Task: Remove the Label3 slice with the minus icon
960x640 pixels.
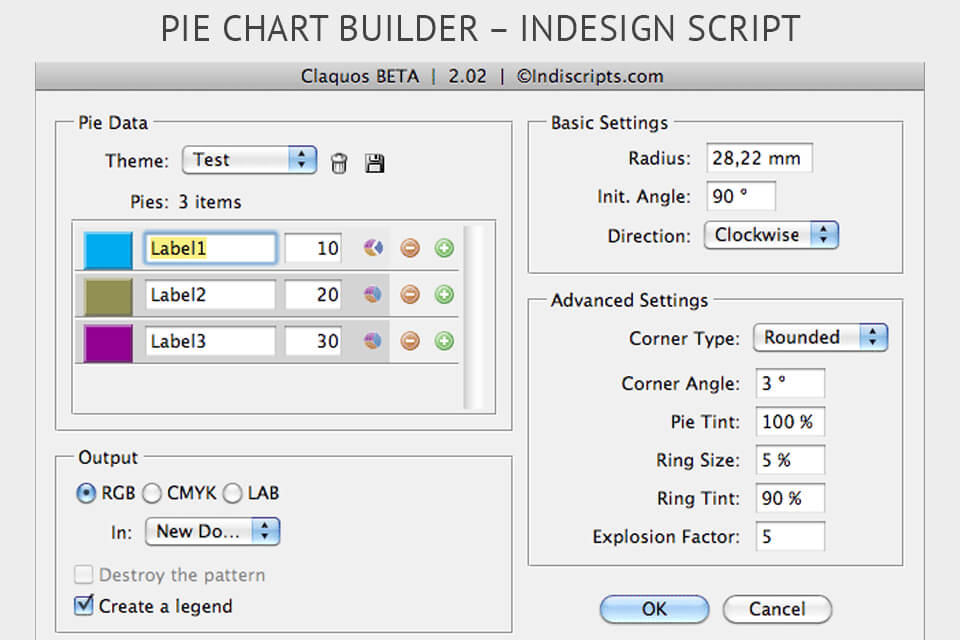Action: 410,341
